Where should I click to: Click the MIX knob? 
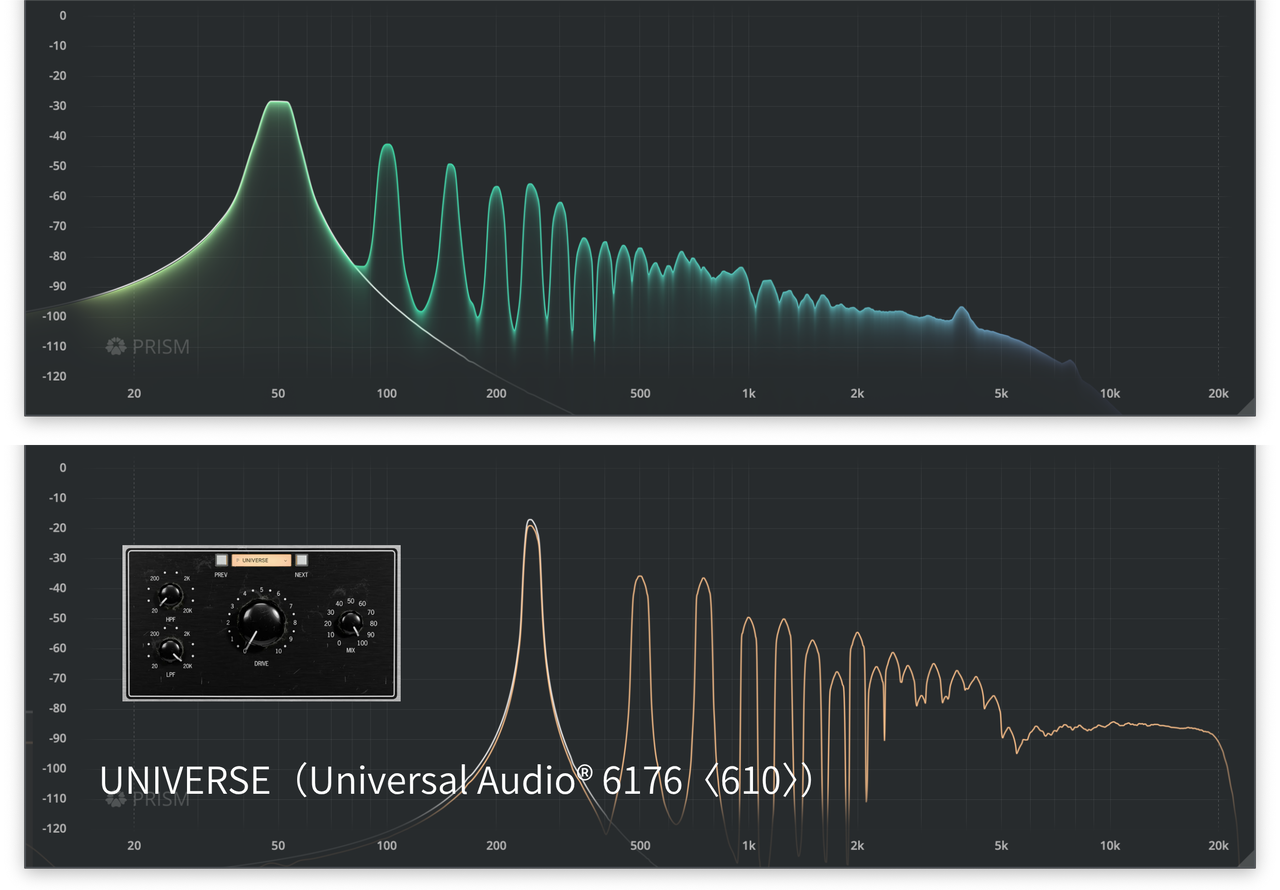350,623
